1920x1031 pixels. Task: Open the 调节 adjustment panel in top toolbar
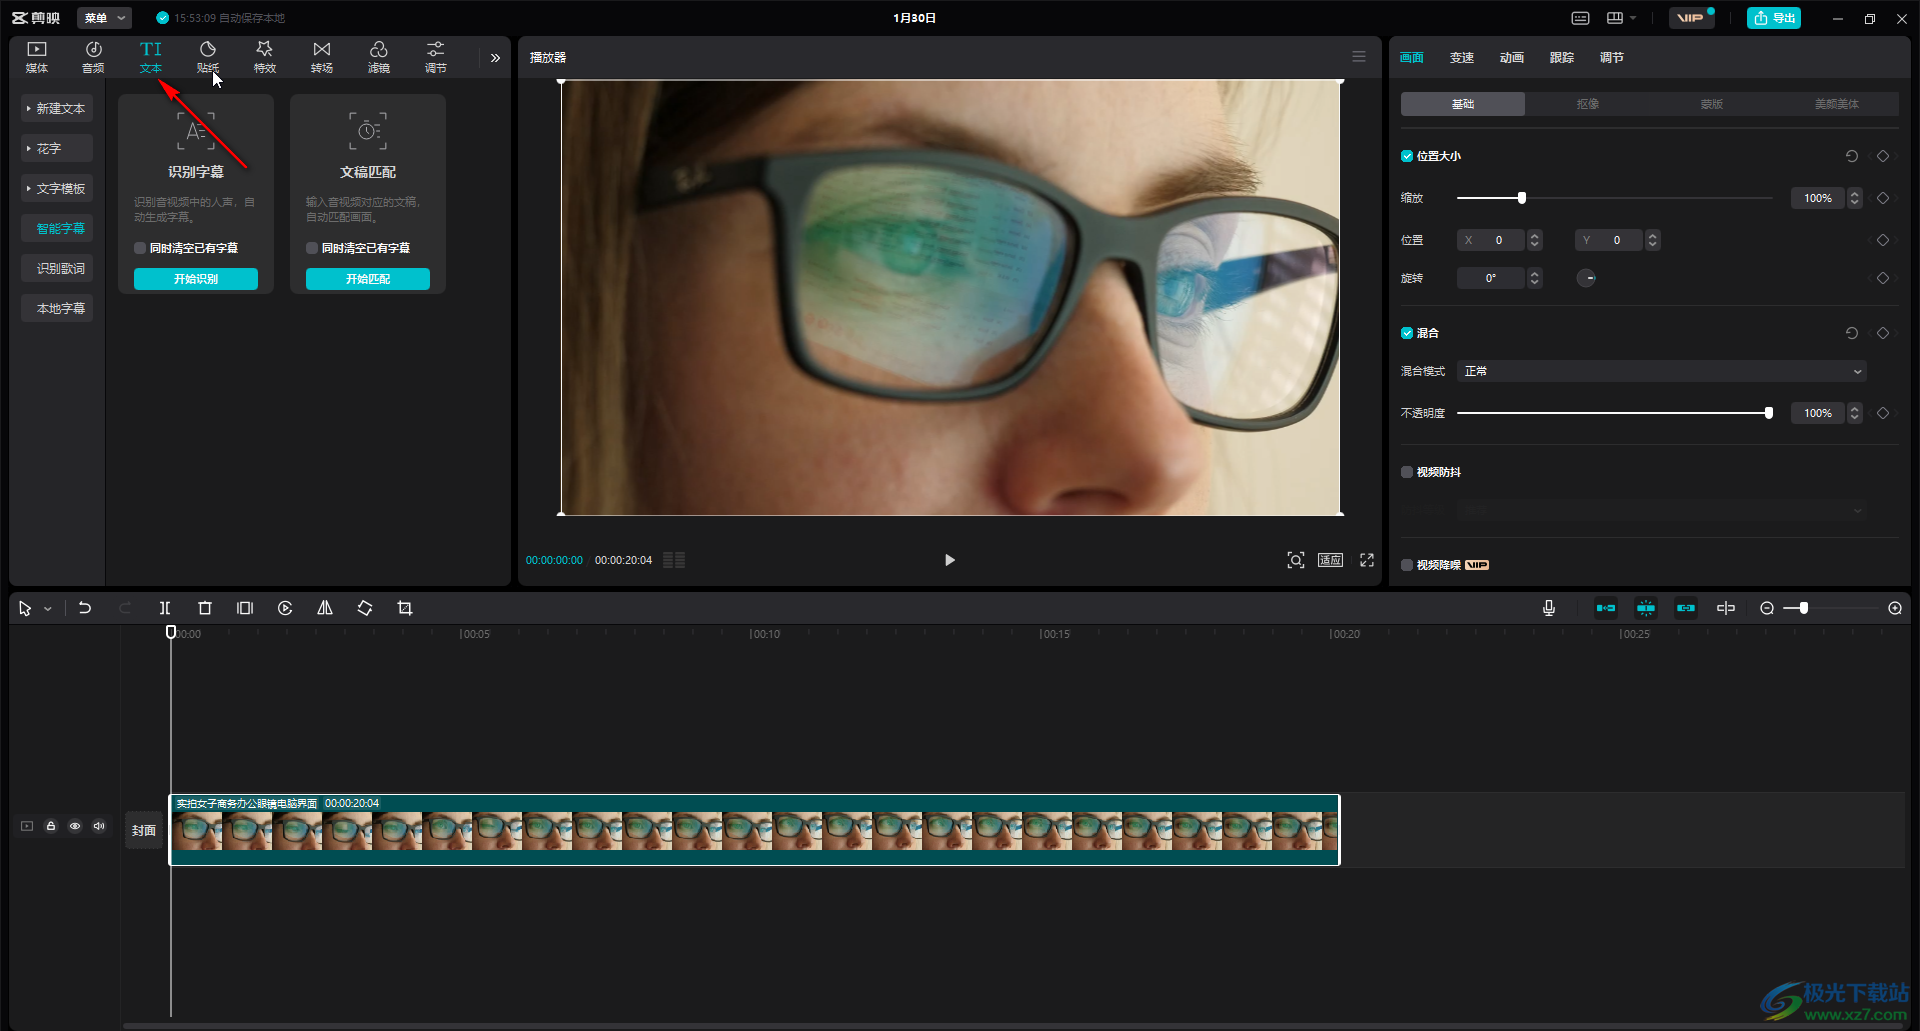click(x=436, y=57)
